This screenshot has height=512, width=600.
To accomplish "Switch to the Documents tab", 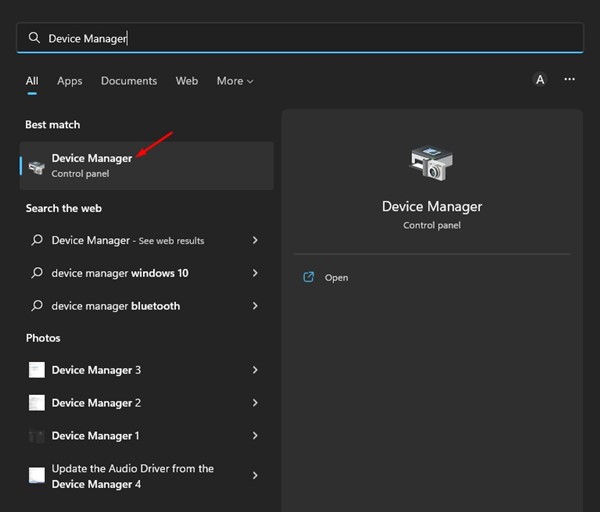I will click(x=129, y=81).
